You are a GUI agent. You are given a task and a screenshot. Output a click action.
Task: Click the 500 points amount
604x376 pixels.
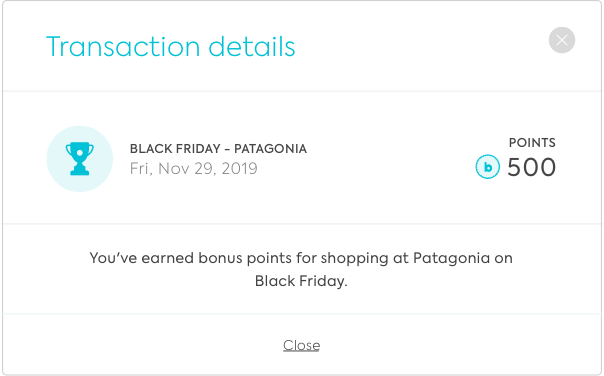pos(532,167)
